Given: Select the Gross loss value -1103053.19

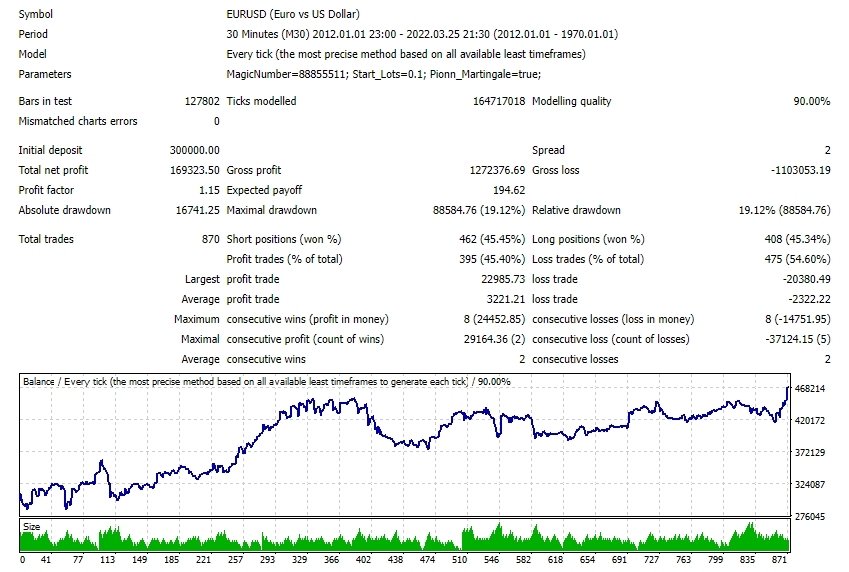Looking at the screenshot, I should coord(800,171).
